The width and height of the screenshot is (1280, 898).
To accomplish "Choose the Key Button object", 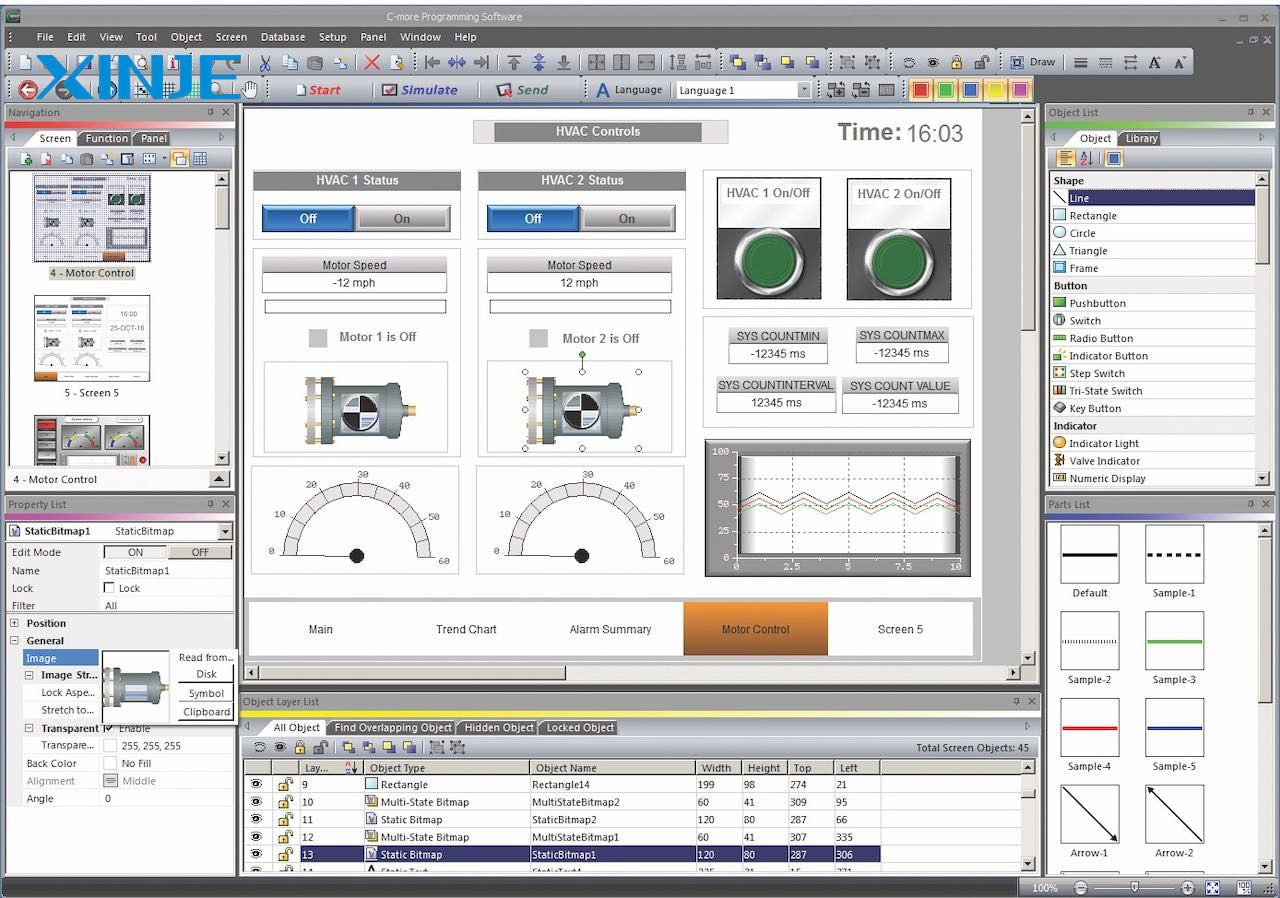I will coord(1153,408).
